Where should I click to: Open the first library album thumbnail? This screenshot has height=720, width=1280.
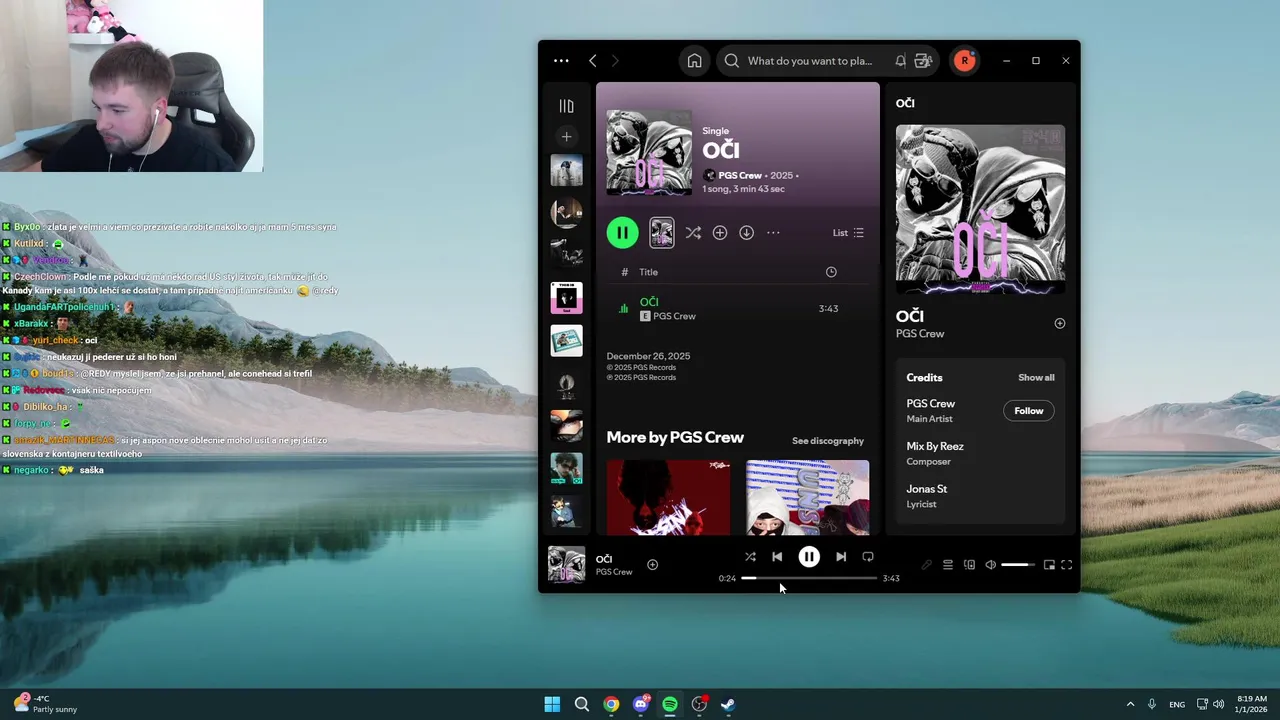click(x=566, y=170)
